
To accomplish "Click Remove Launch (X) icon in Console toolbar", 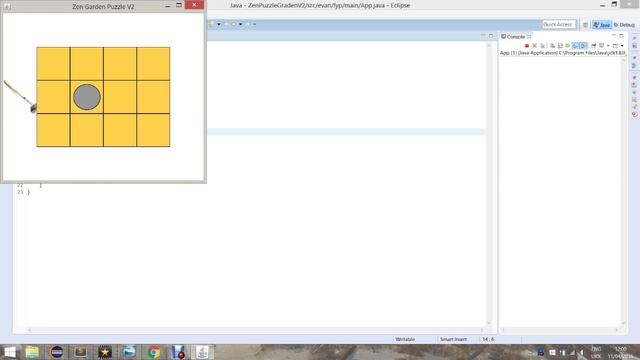I will click(x=535, y=46).
